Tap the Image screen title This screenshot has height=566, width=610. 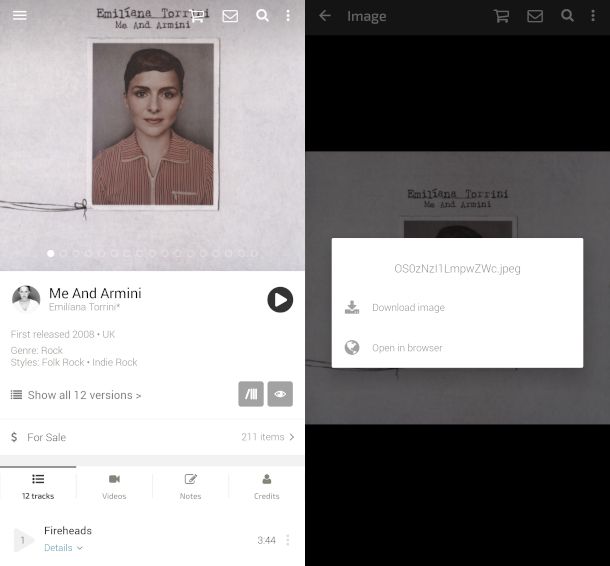pyautogui.click(x=366, y=16)
